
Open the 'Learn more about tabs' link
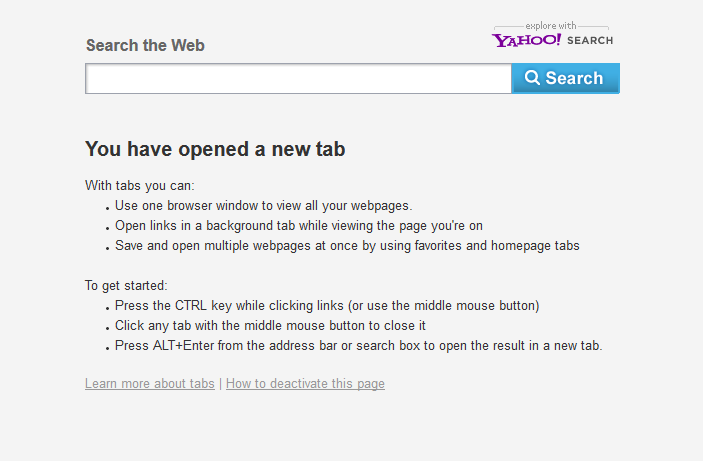tap(150, 383)
